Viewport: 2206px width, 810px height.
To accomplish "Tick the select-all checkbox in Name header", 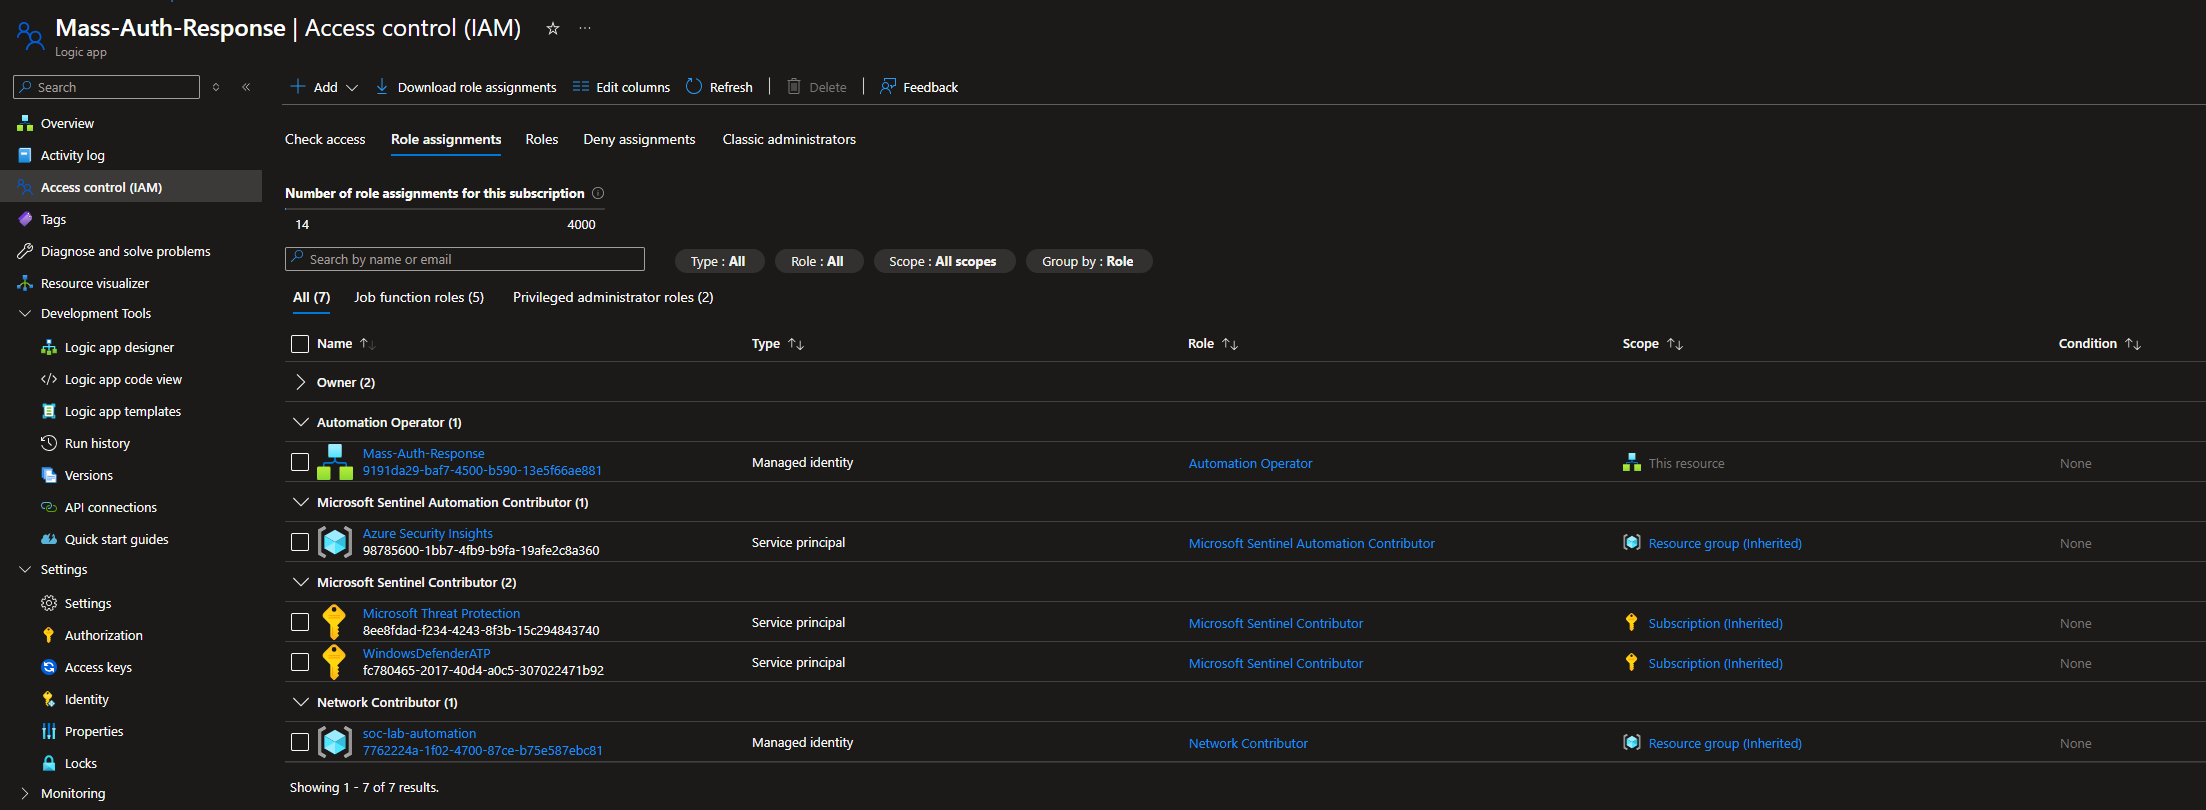I will pos(300,344).
